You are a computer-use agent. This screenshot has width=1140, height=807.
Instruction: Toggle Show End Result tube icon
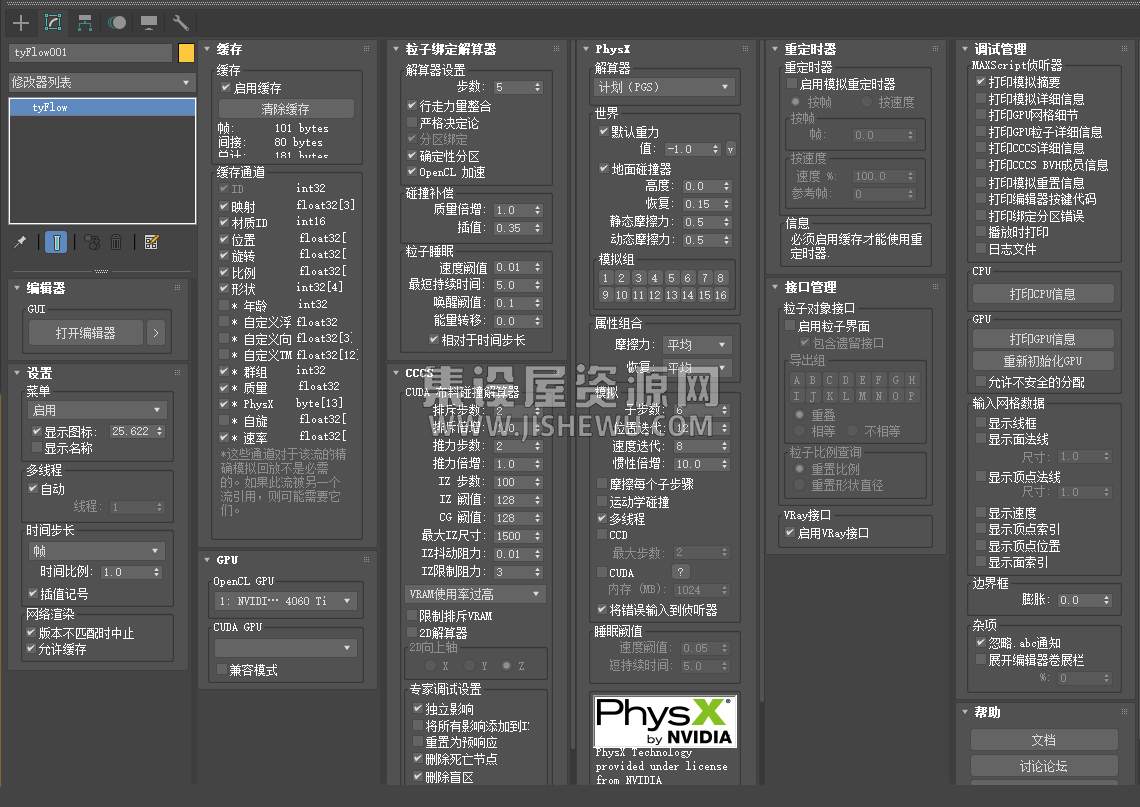click(x=56, y=242)
